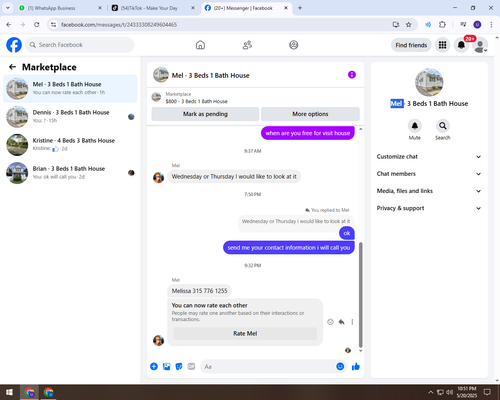Open Brian - 3 Beds 1 Bath House chat
The image size is (500, 400).
coord(70,173)
